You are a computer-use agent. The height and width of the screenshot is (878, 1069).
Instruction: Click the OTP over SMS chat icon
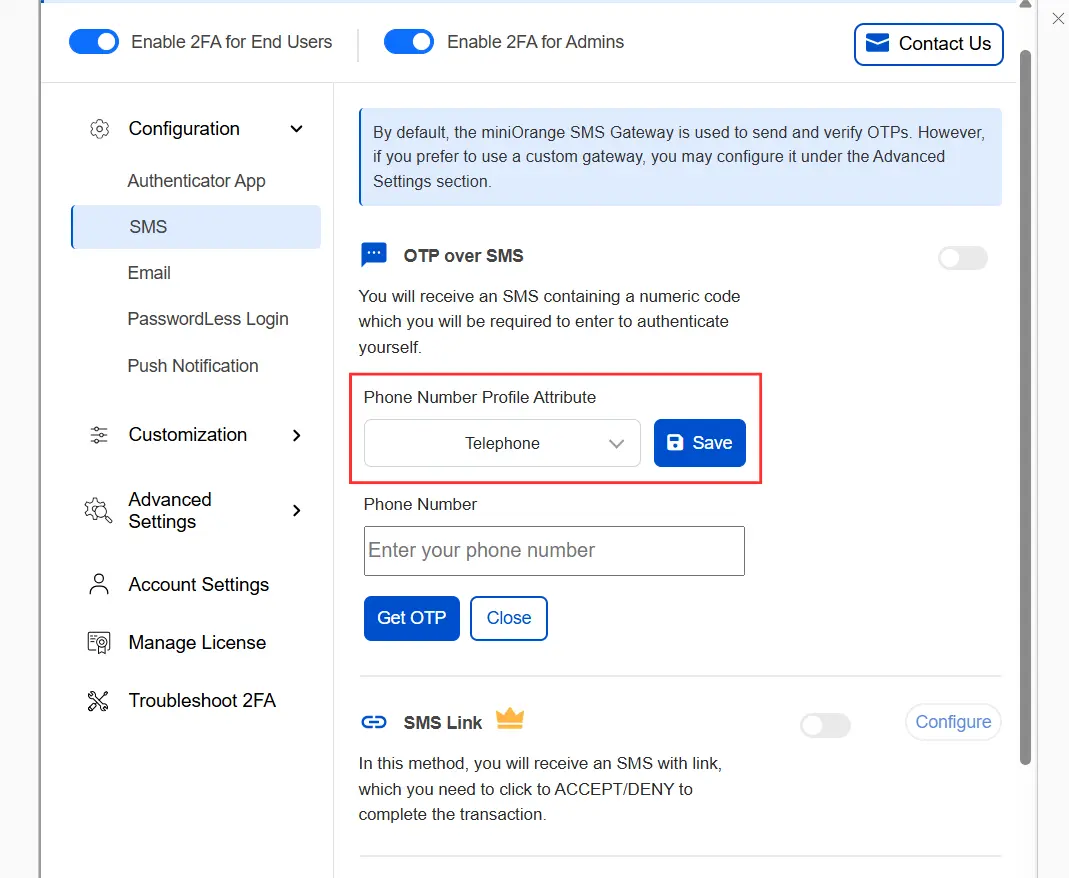(x=374, y=255)
